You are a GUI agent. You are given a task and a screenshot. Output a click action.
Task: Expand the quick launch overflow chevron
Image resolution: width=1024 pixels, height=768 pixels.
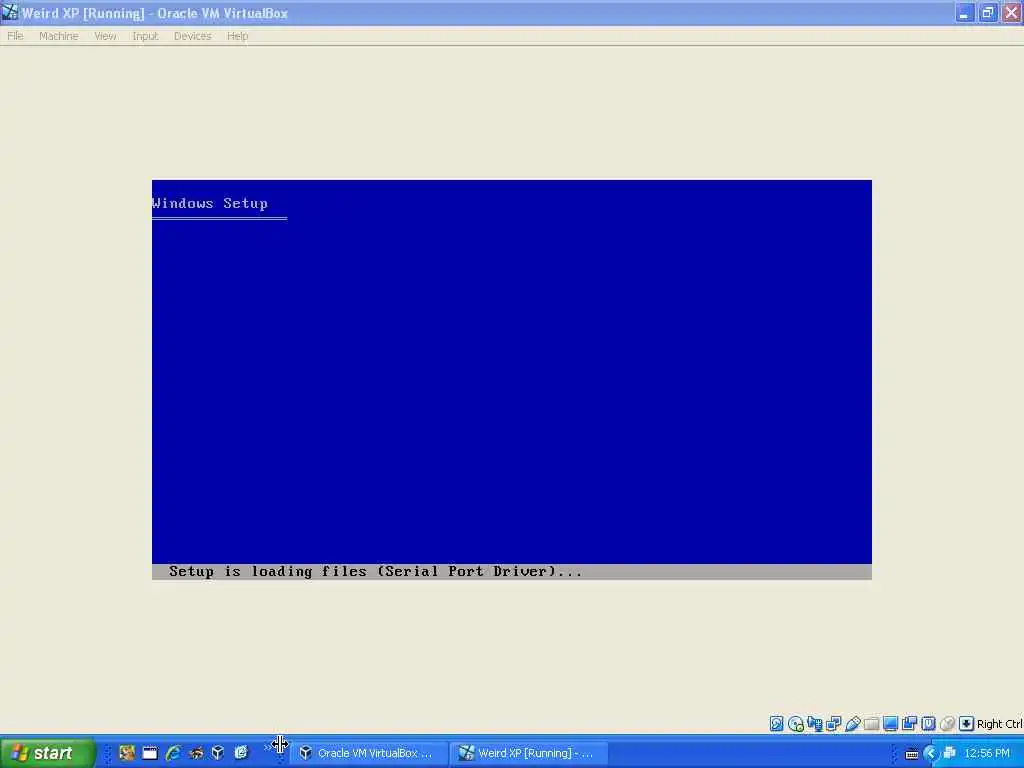(x=268, y=746)
